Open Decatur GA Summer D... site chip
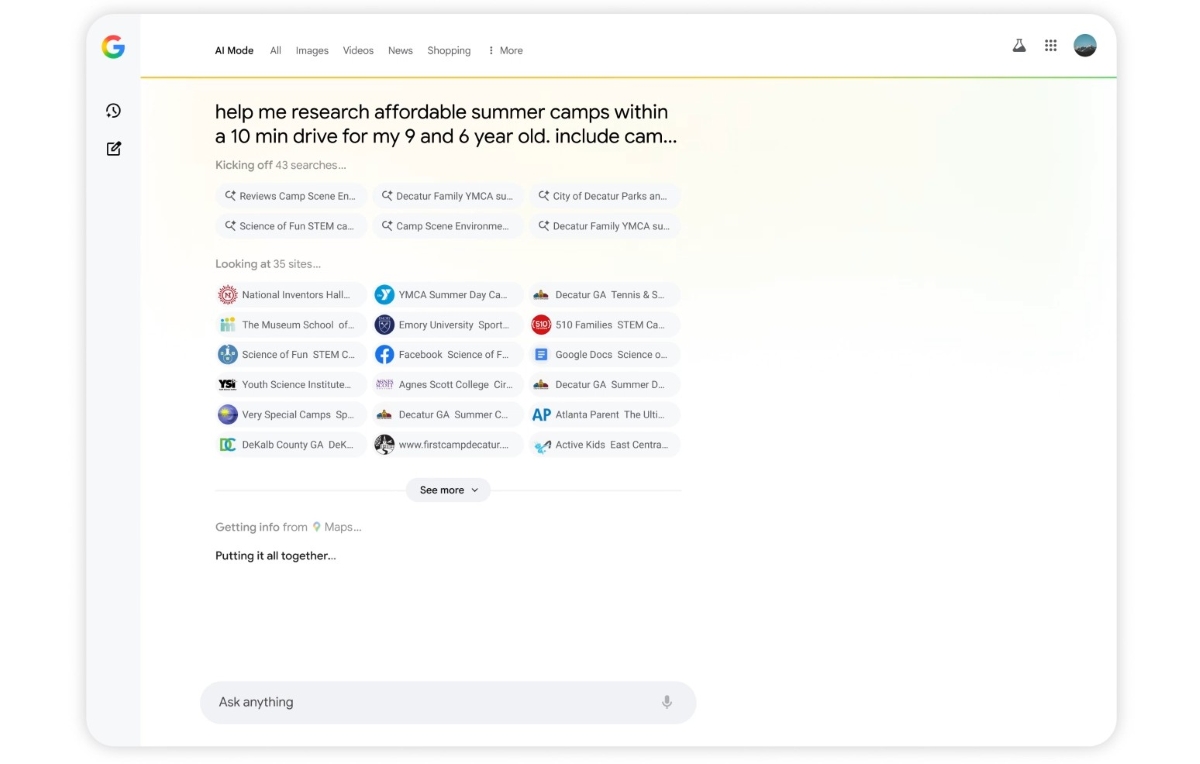Viewport: 1200px width, 764px height. (x=604, y=385)
